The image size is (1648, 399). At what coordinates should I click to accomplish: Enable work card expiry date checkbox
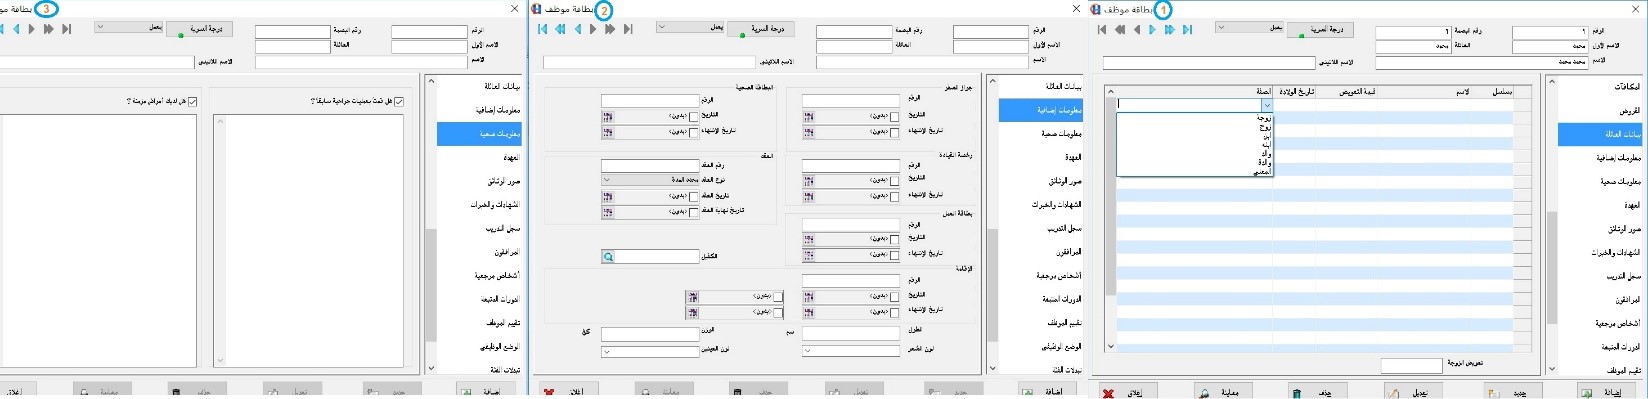tap(895, 255)
